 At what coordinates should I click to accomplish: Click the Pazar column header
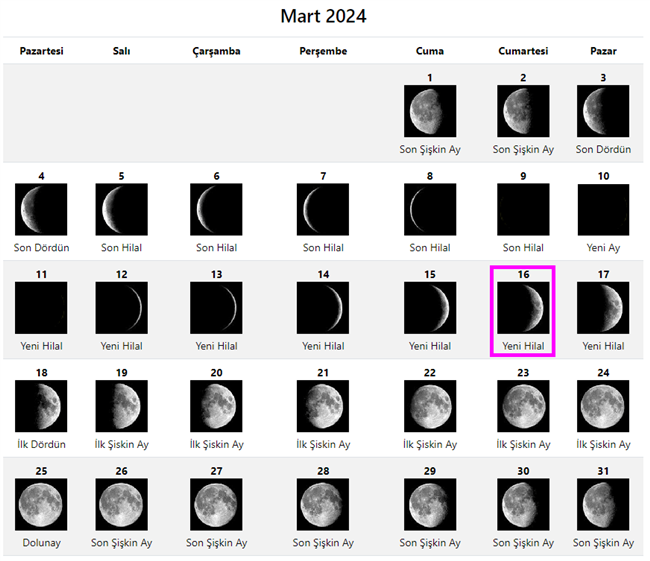pos(603,51)
